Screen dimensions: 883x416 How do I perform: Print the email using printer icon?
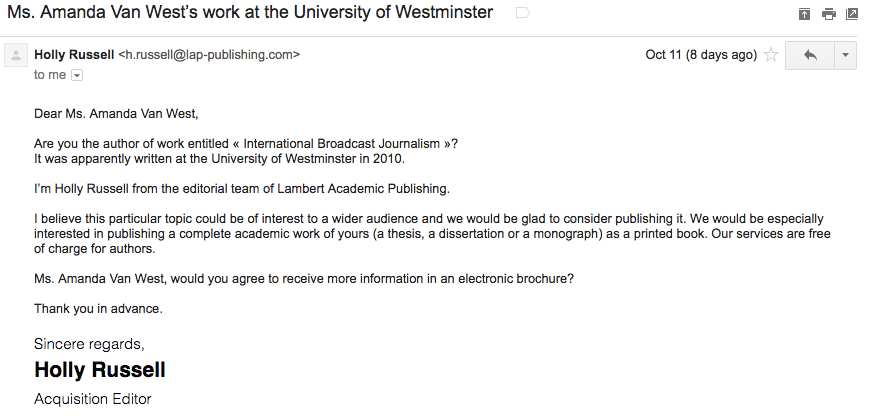(x=828, y=14)
